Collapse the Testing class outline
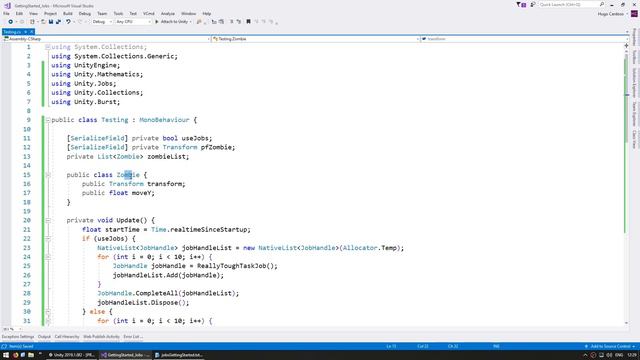This screenshot has height=360, width=640. [48, 120]
